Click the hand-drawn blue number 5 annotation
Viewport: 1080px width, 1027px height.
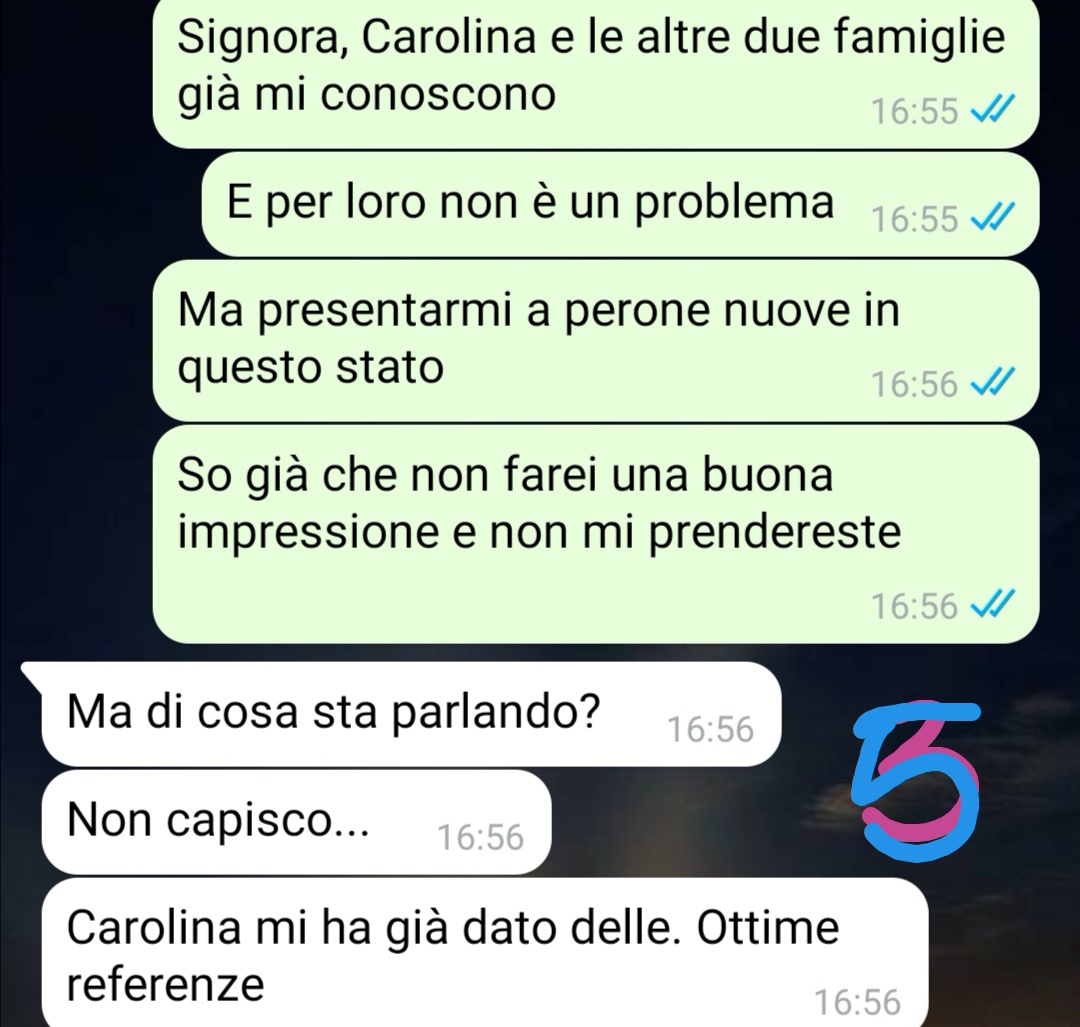pyautogui.click(x=916, y=780)
